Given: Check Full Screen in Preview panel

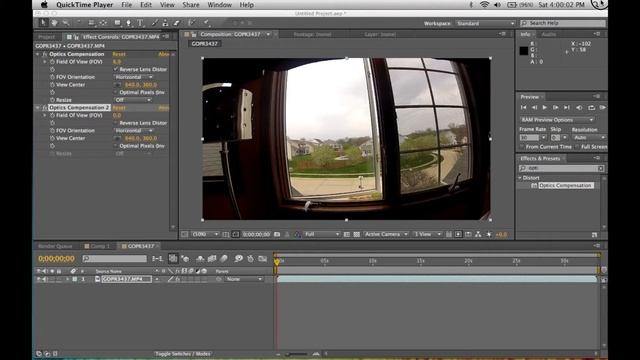Looking at the screenshot, I should pos(577,147).
